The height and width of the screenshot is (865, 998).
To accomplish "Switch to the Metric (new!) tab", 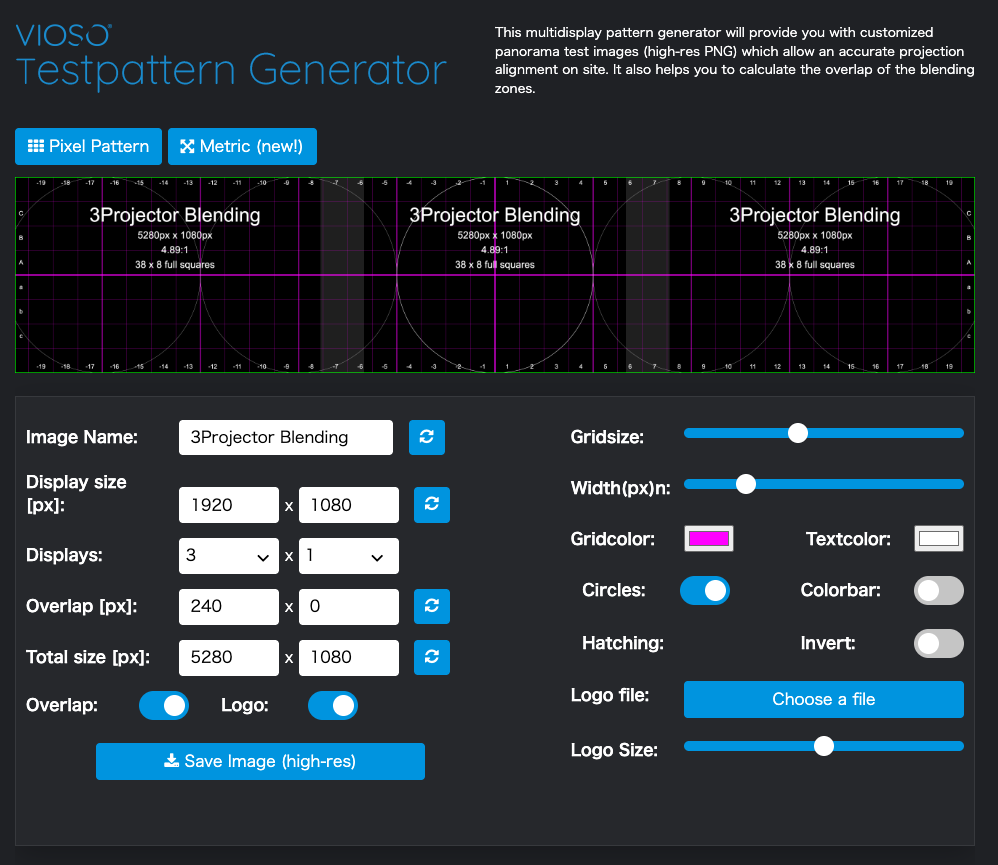I will pos(242,146).
